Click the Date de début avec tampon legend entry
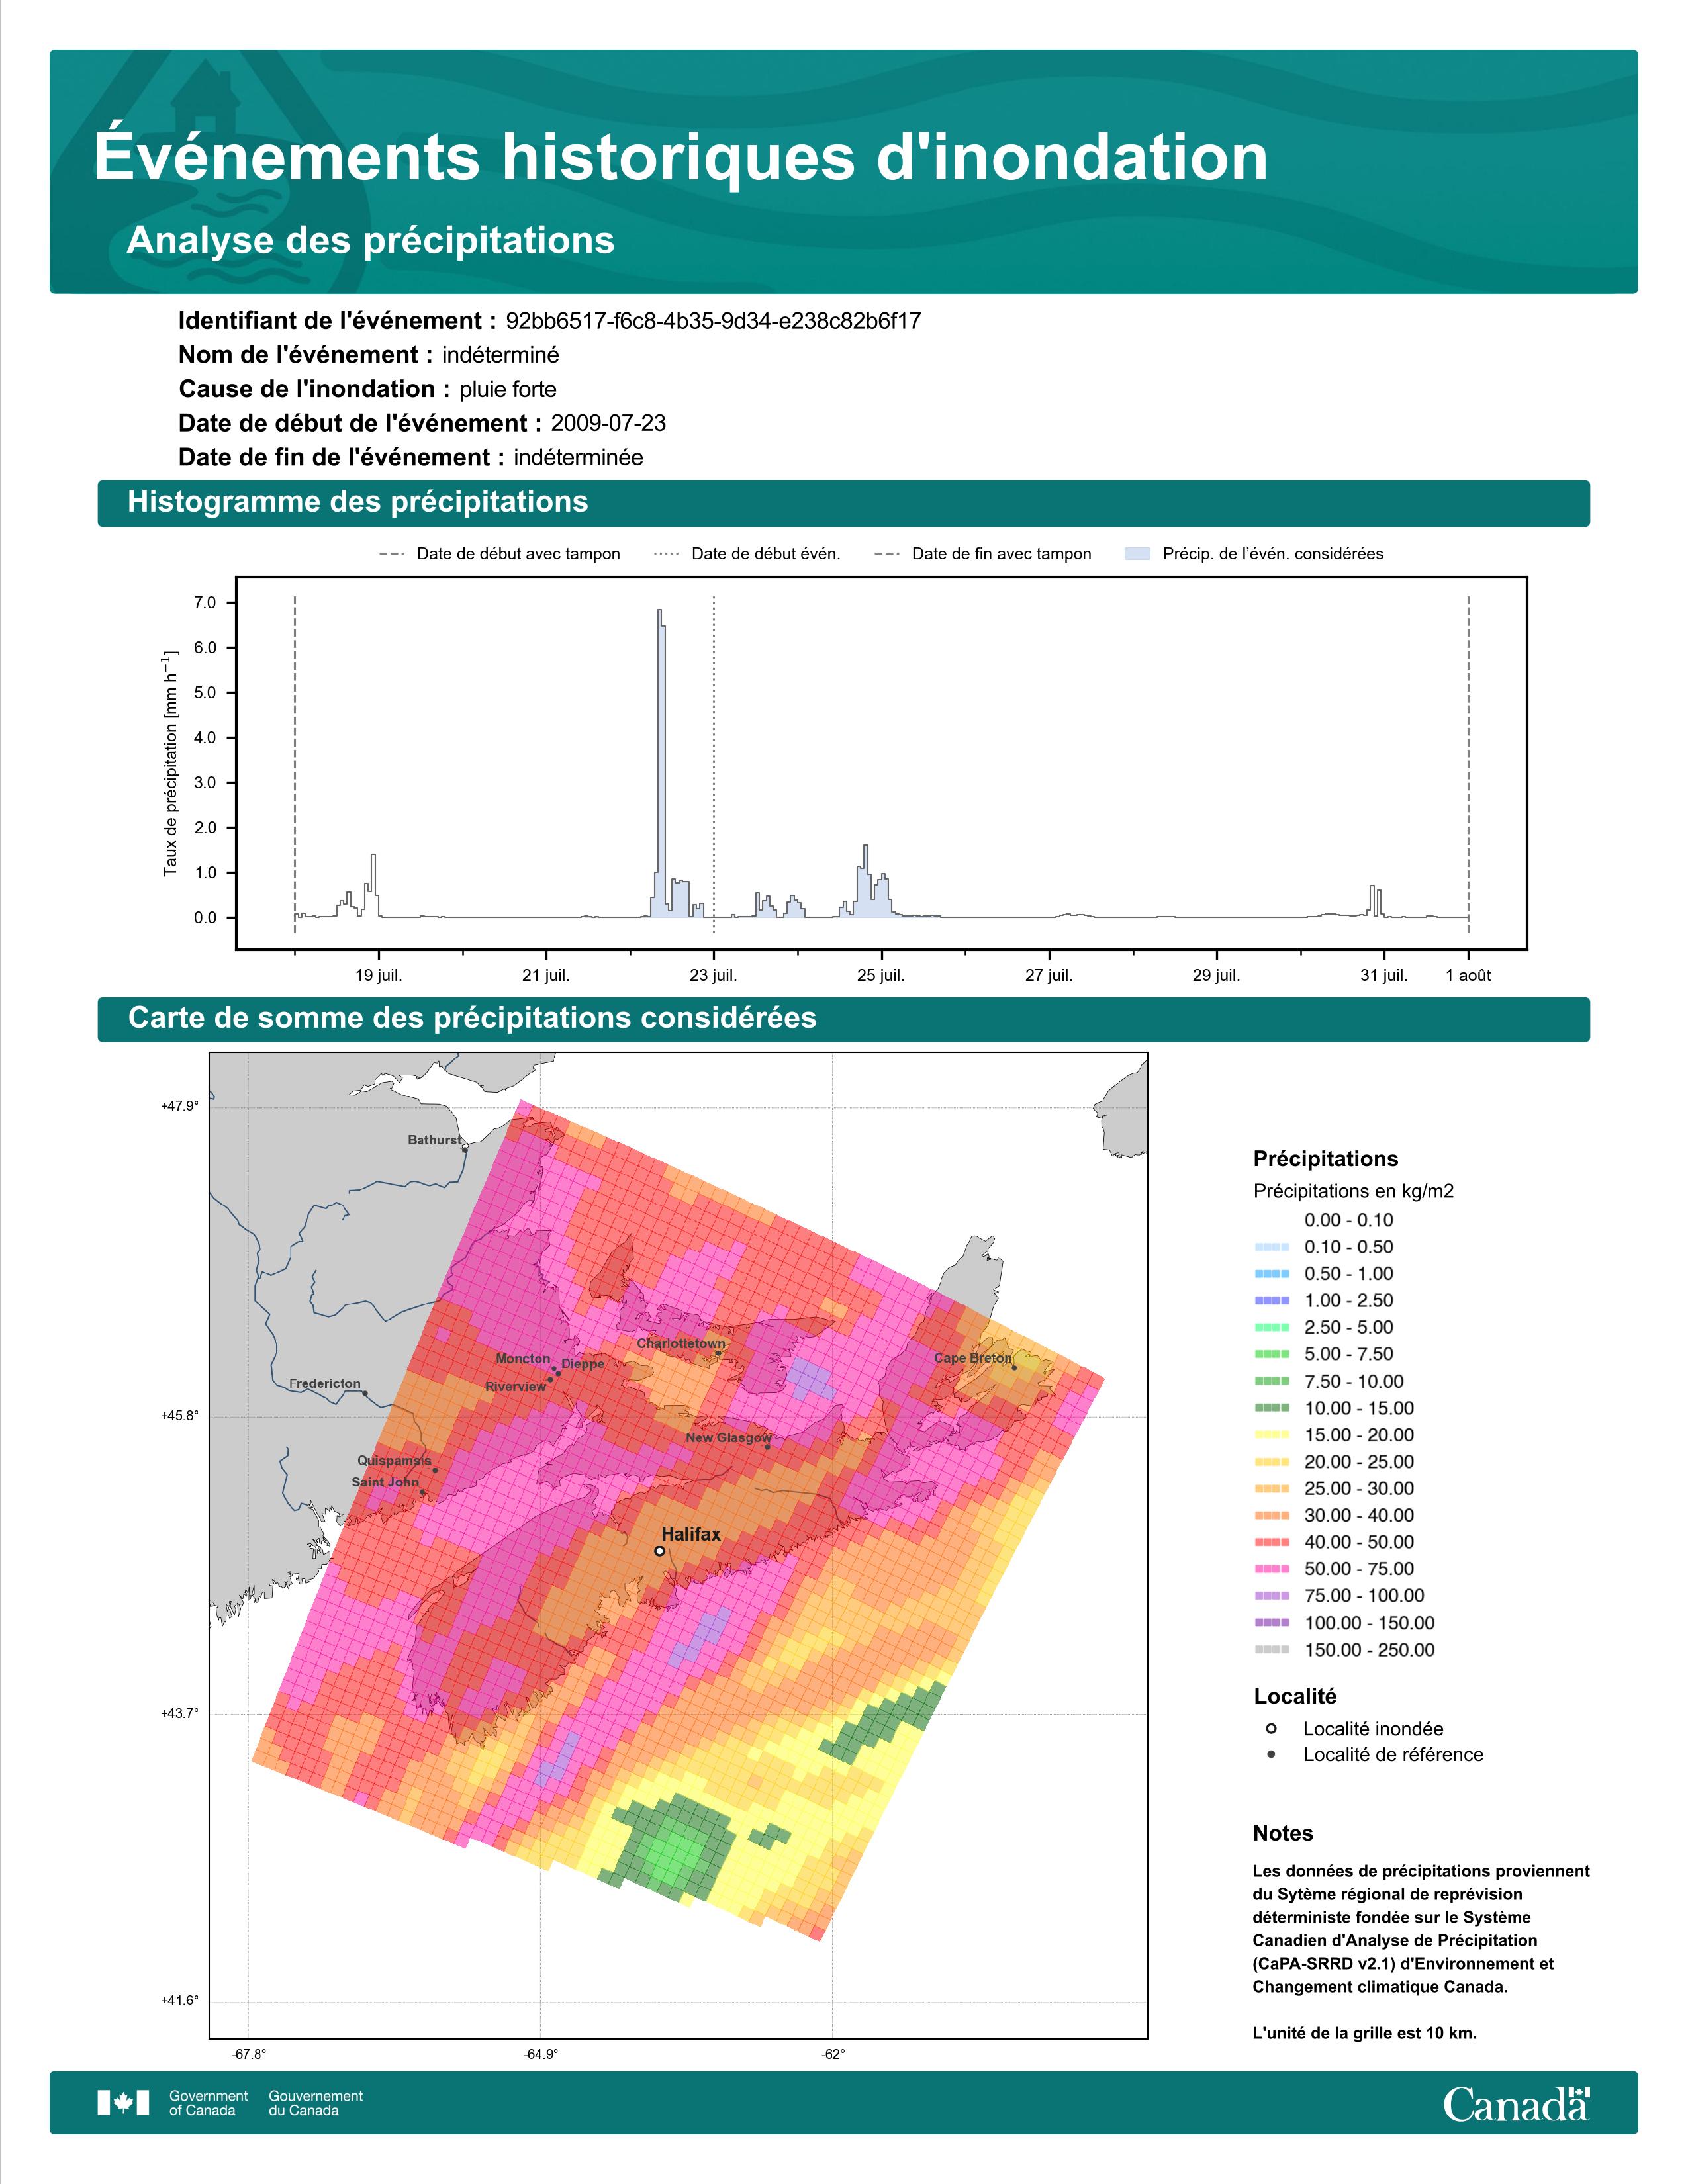This screenshot has height=2184, width=1688. (x=499, y=554)
